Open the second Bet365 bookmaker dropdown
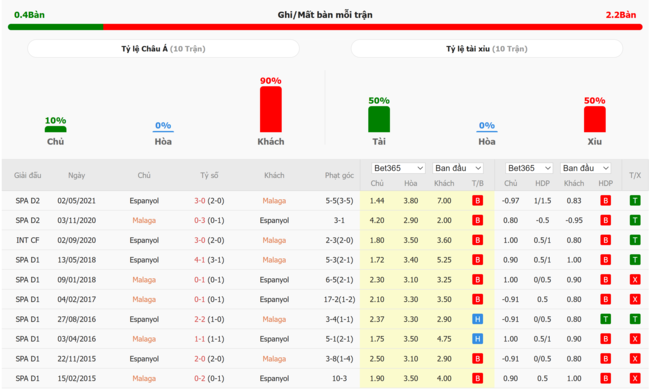Image resolution: width=650 pixels, height=389 pixels. pos(529,168)
